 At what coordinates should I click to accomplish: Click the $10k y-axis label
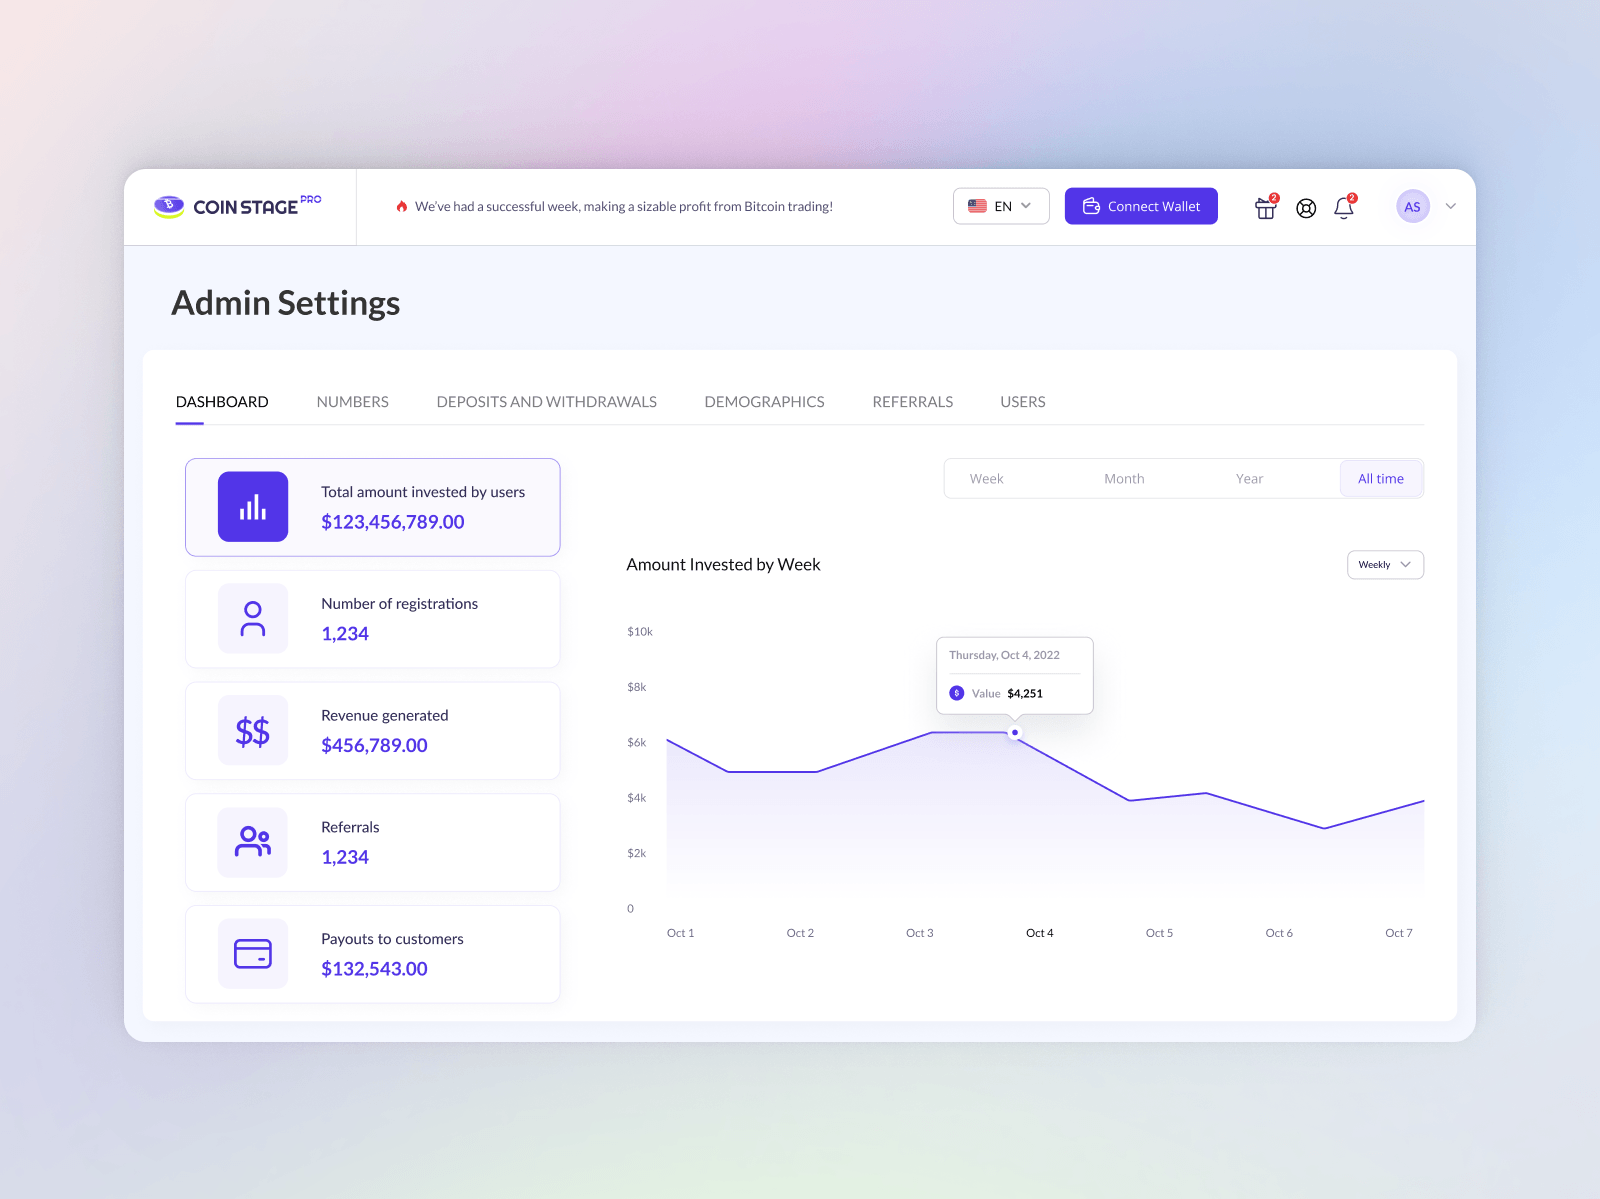640,632
